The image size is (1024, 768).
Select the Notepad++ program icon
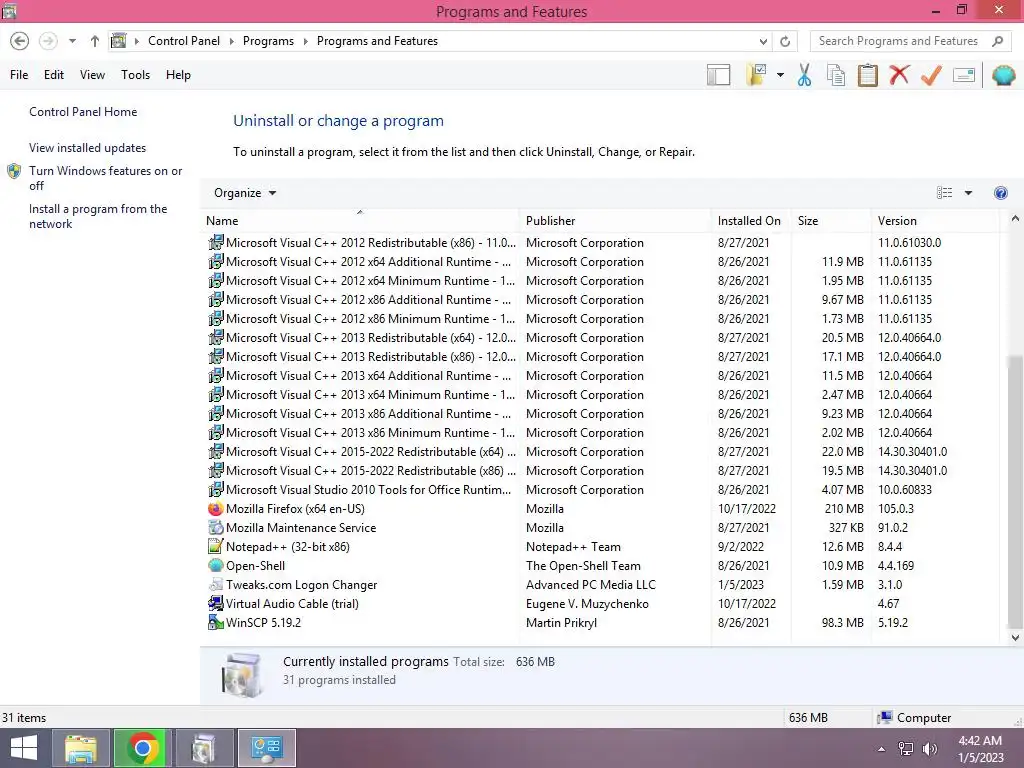click(x=216, y=547)
